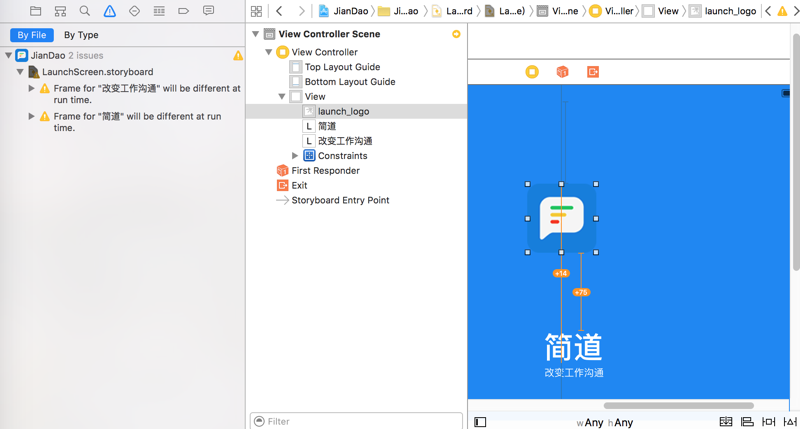Open the Breakpoint navigator

click(183, 11)
